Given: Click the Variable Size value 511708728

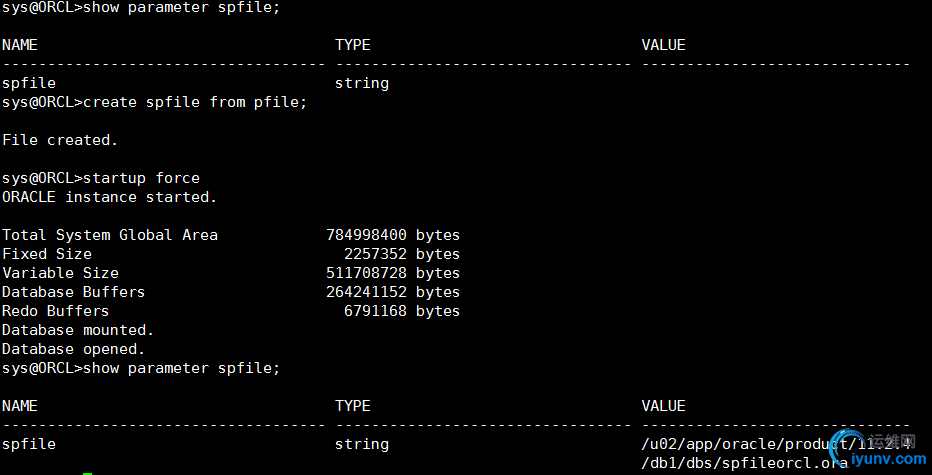Looking at the screenshot, I should pyautogui.click(x=367, y=273).
